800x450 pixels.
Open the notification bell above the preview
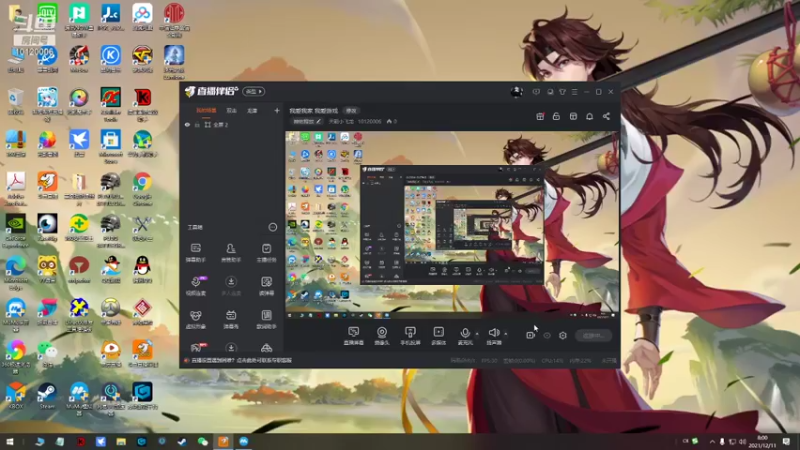click(589, 116)
